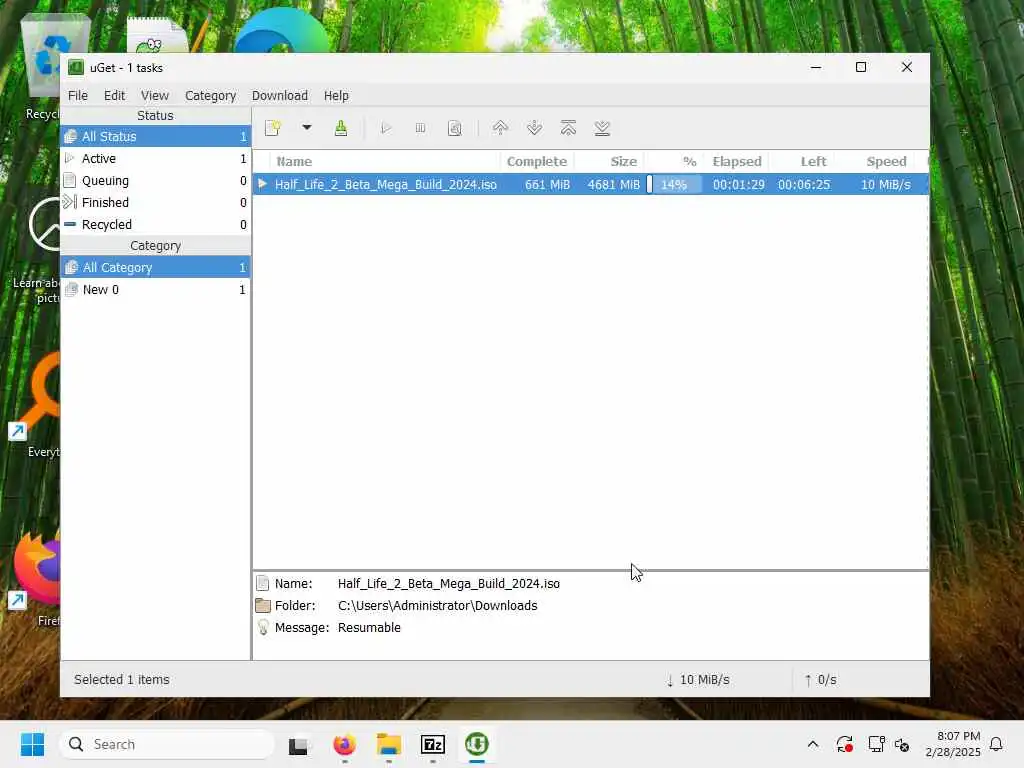
Task: Click the download speed in status bar
Action: [x=697, y=680]
